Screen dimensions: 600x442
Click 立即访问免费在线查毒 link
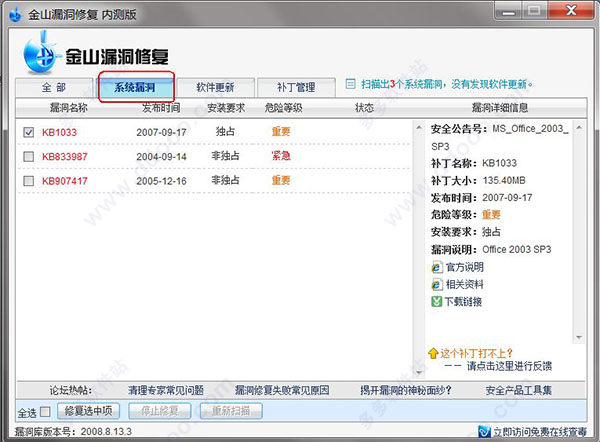point(540,432)
